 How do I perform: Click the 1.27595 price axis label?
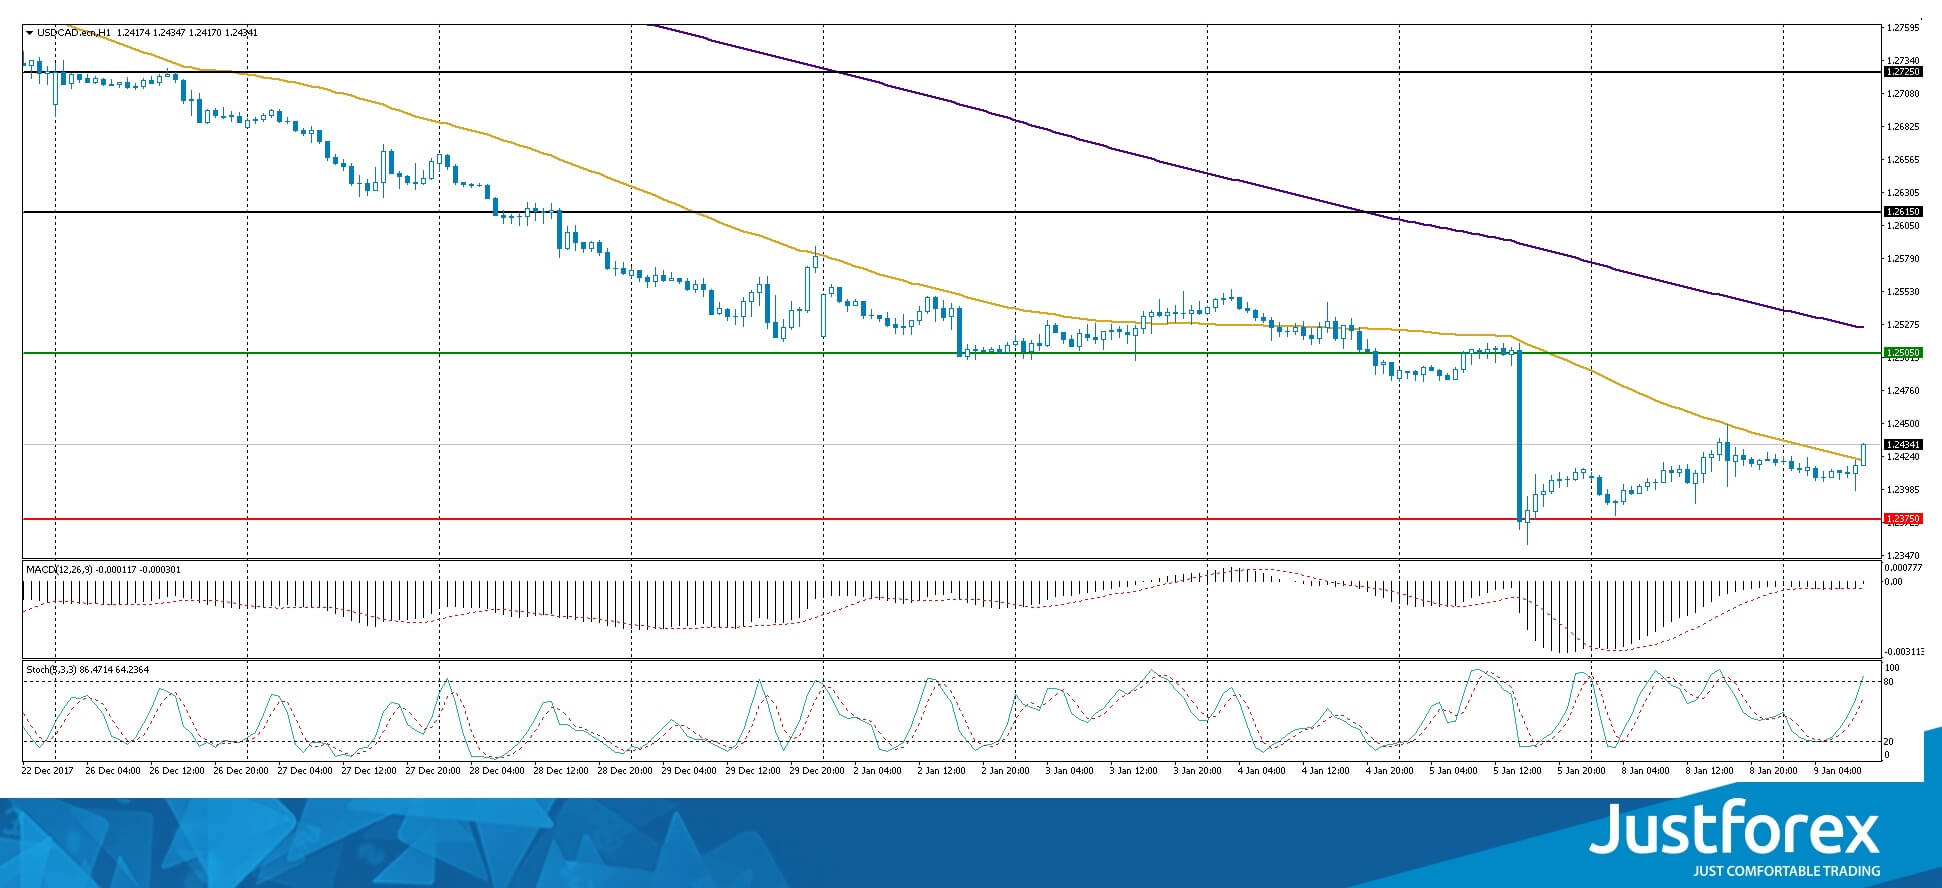(1903, 28)
